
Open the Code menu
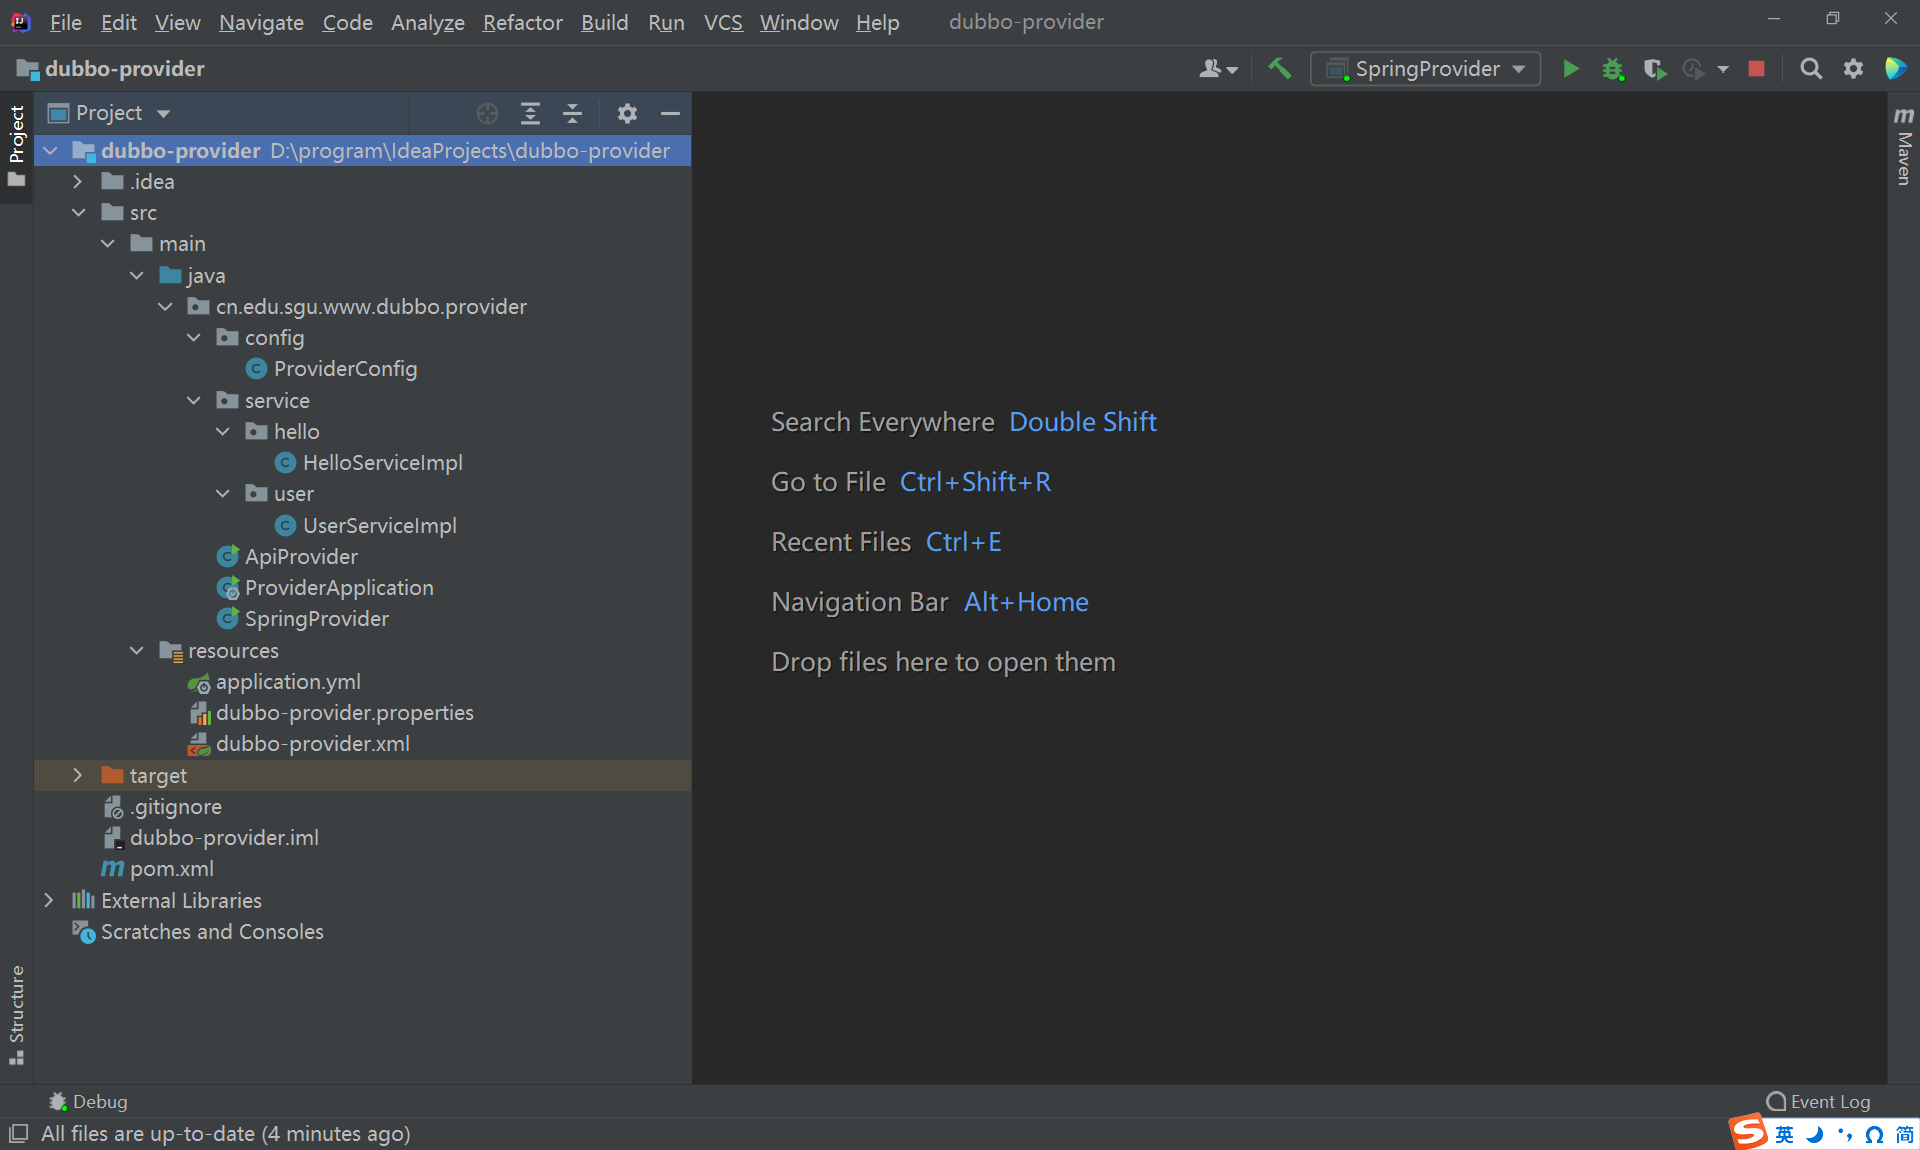(346, 22)
